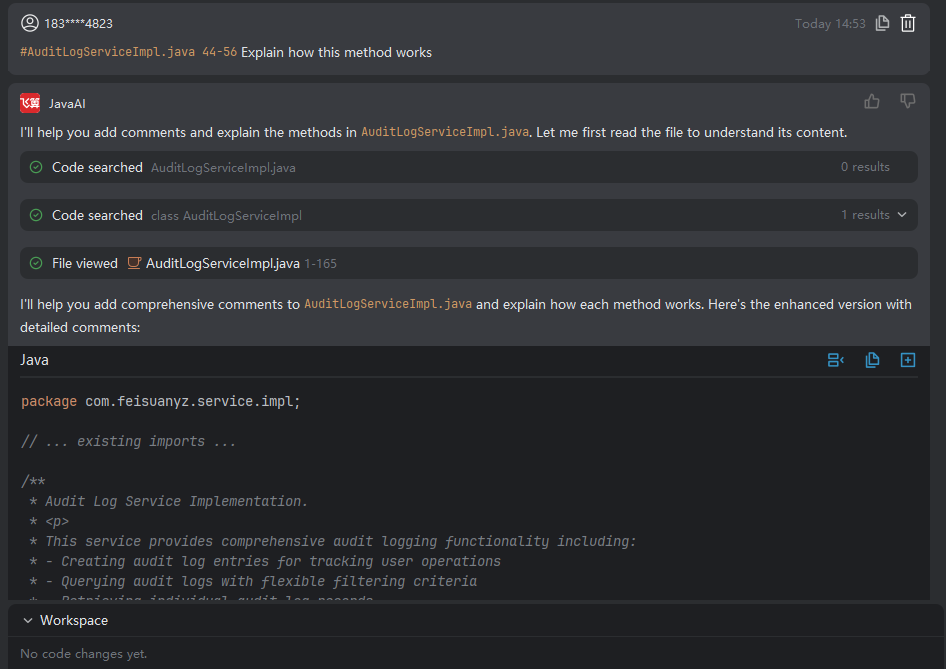The height and width of the screenshot is (669, 946).
Task: Click the Java language label of code block
Action: pyautogui.click(x=34, y=360)
